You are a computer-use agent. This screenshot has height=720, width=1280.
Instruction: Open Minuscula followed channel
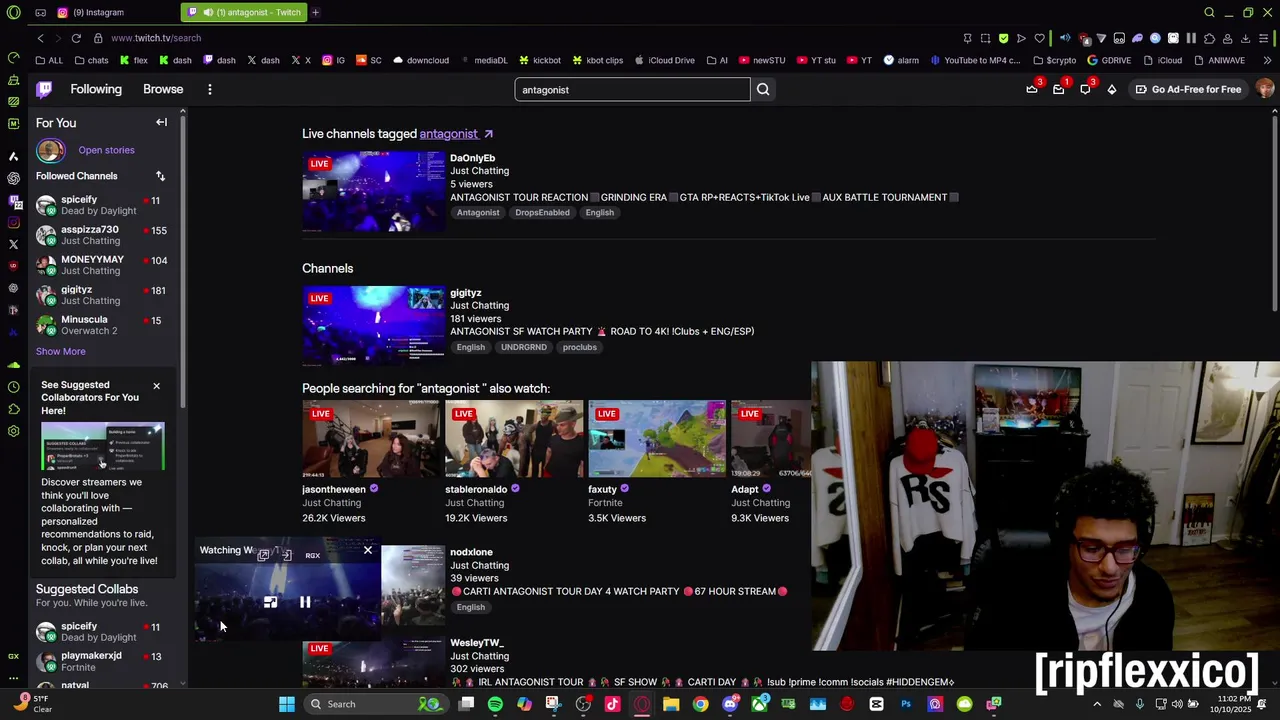[100, 325]
